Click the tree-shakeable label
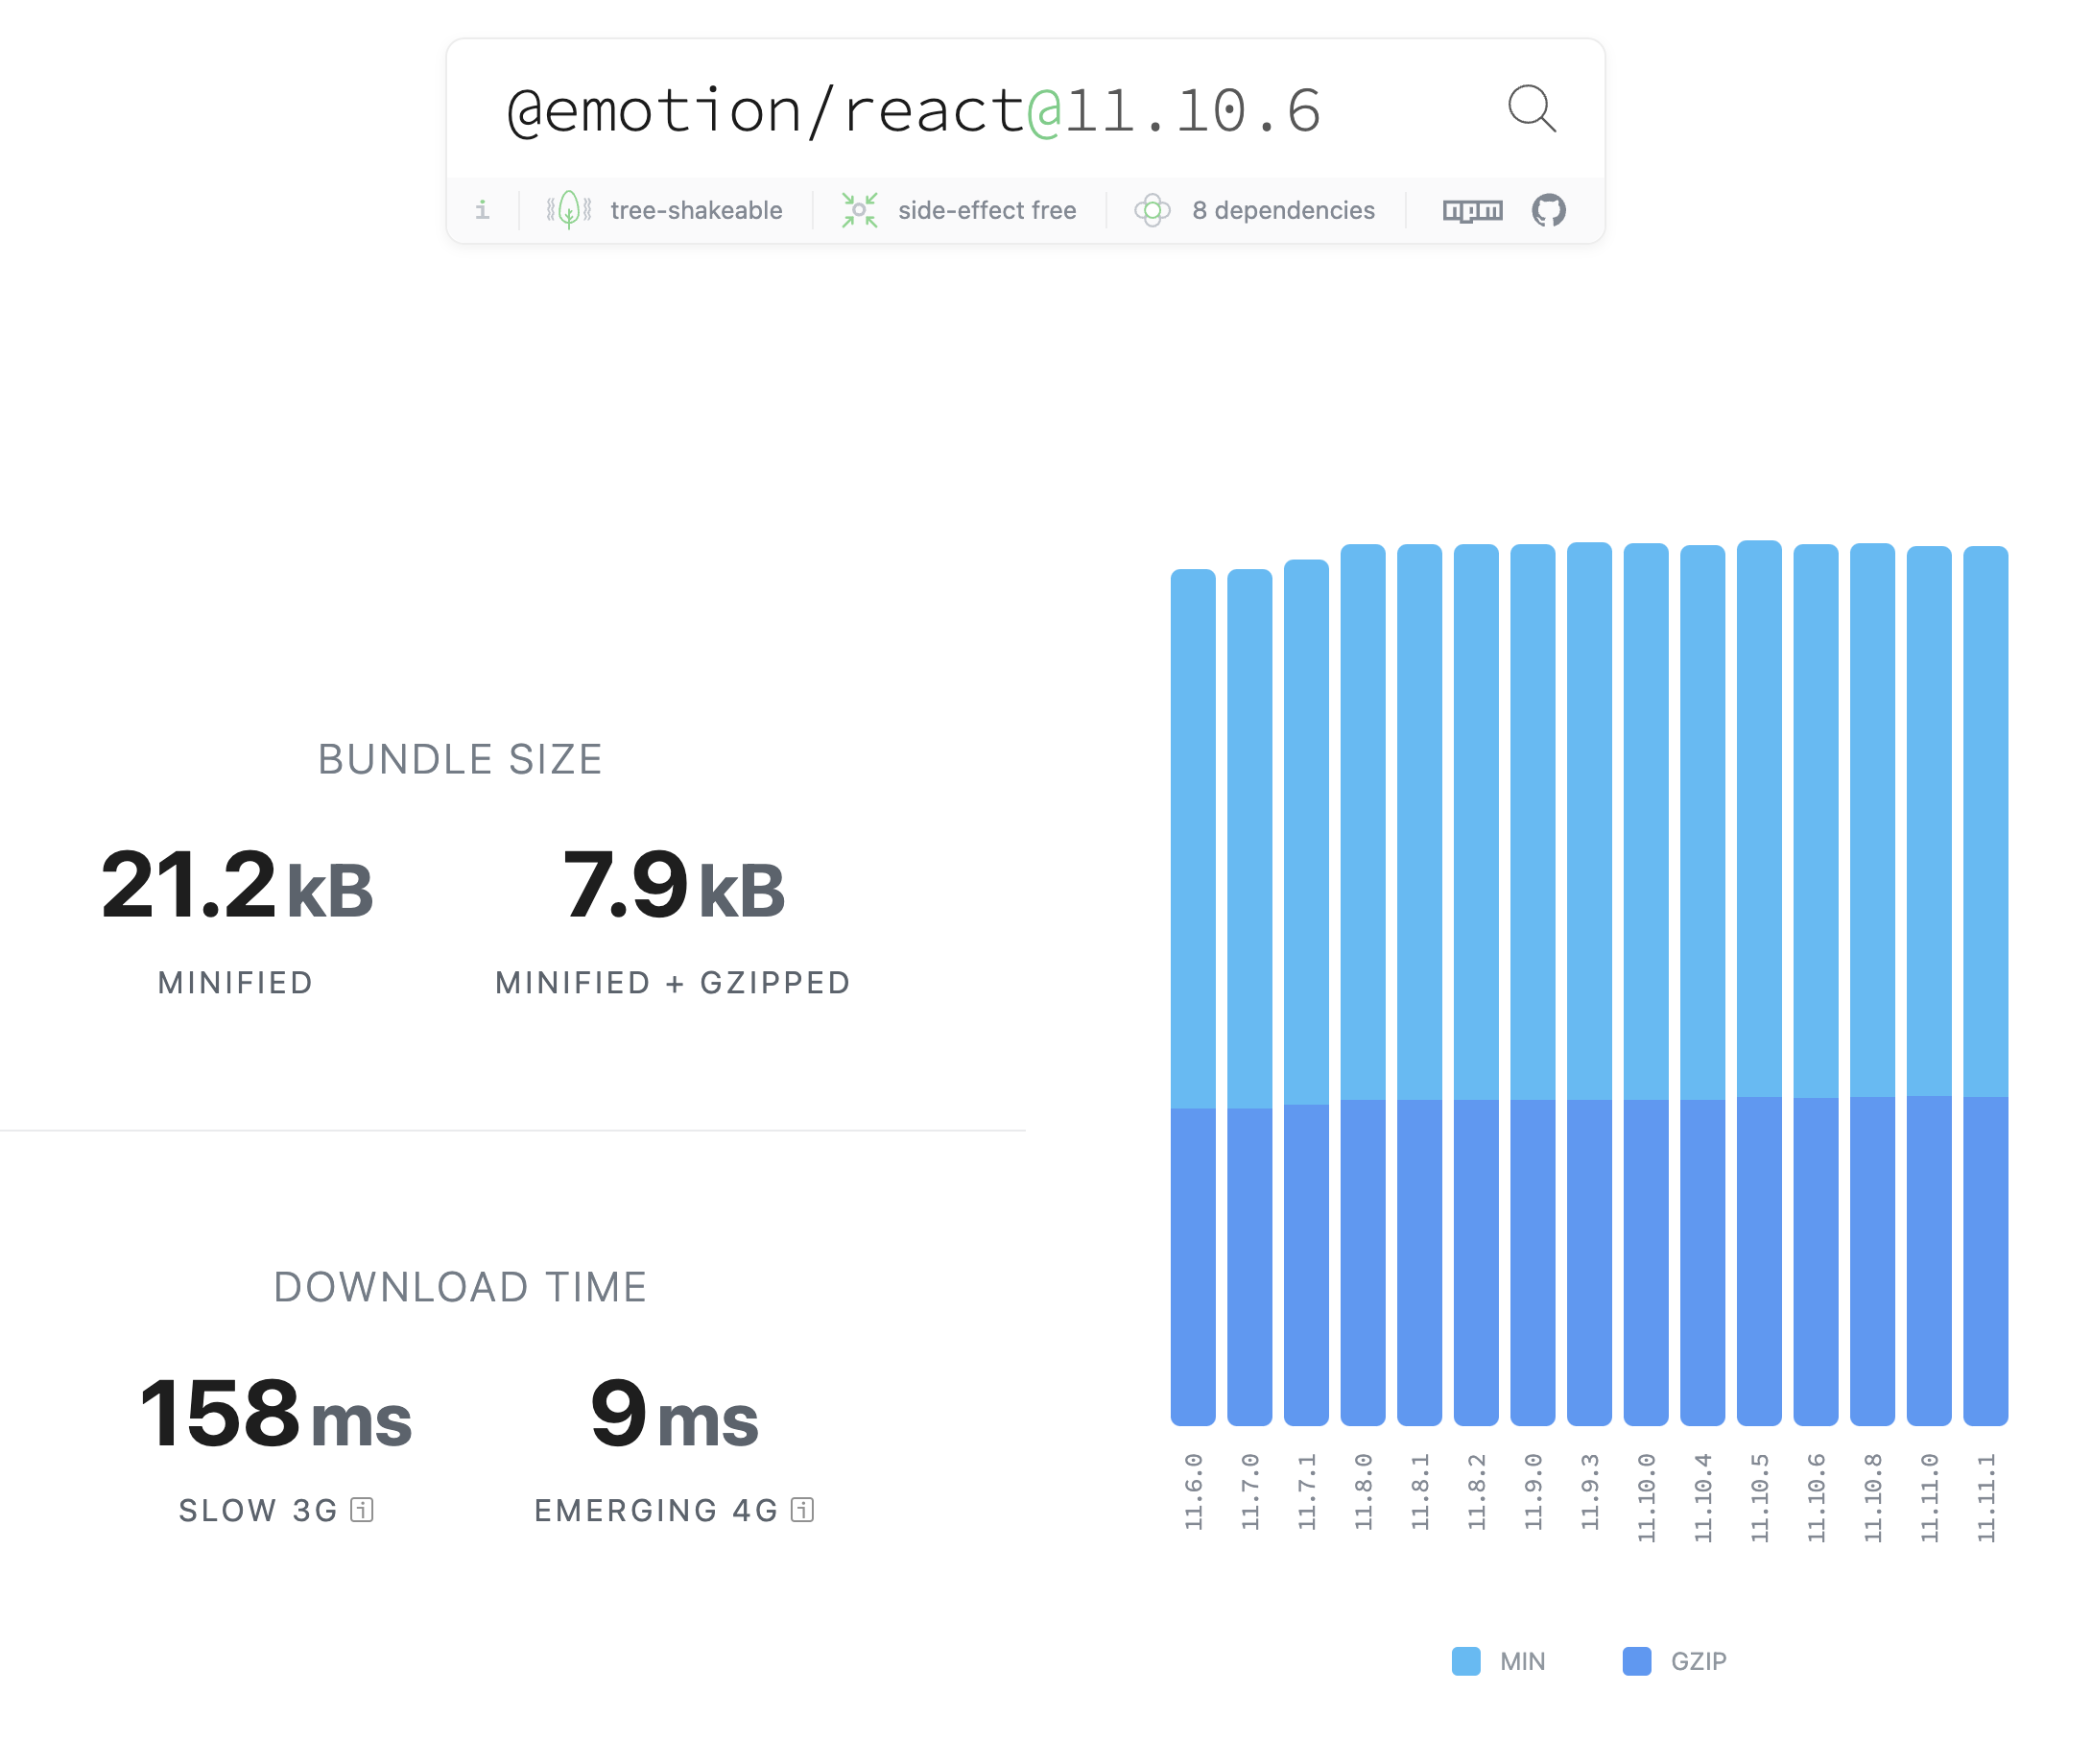 (x=696, y=210)
